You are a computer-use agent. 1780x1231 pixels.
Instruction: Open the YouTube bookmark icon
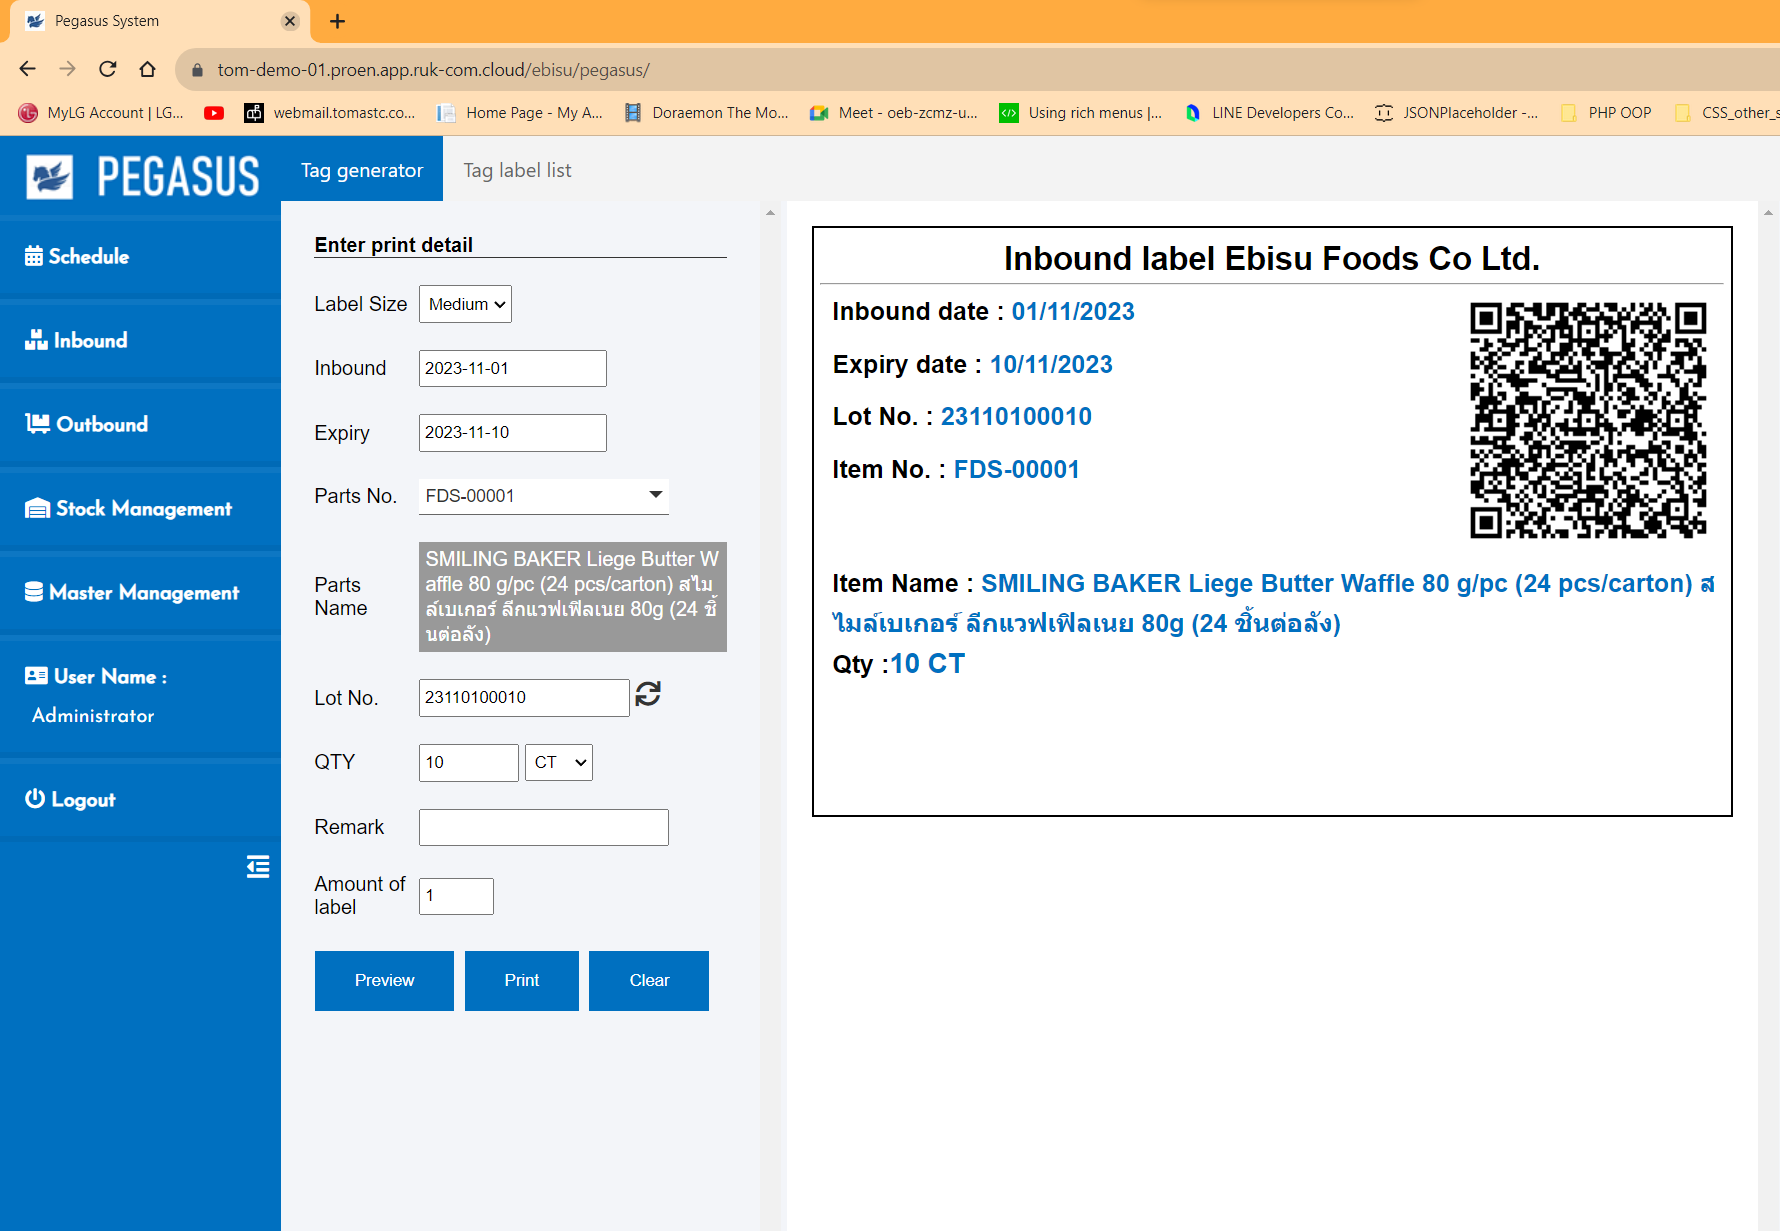(214, 113)
